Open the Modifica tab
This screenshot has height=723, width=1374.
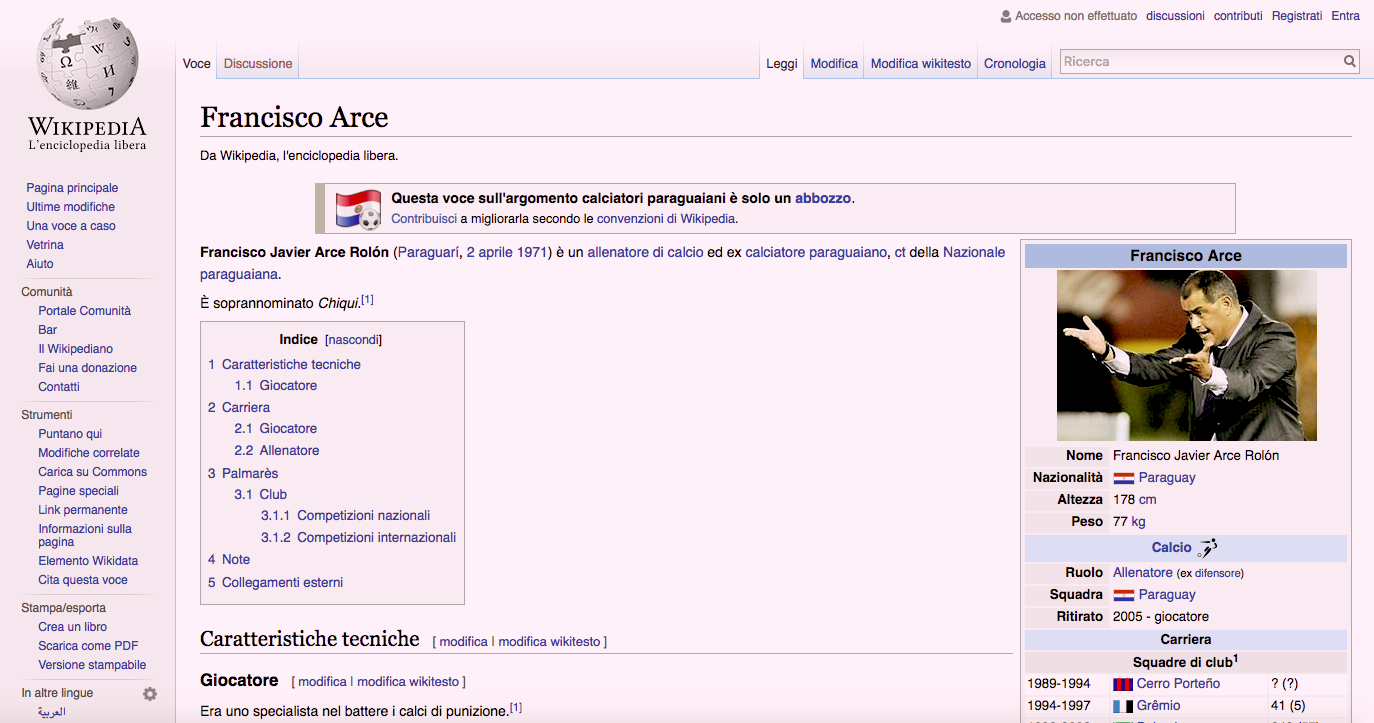[834, 63]
